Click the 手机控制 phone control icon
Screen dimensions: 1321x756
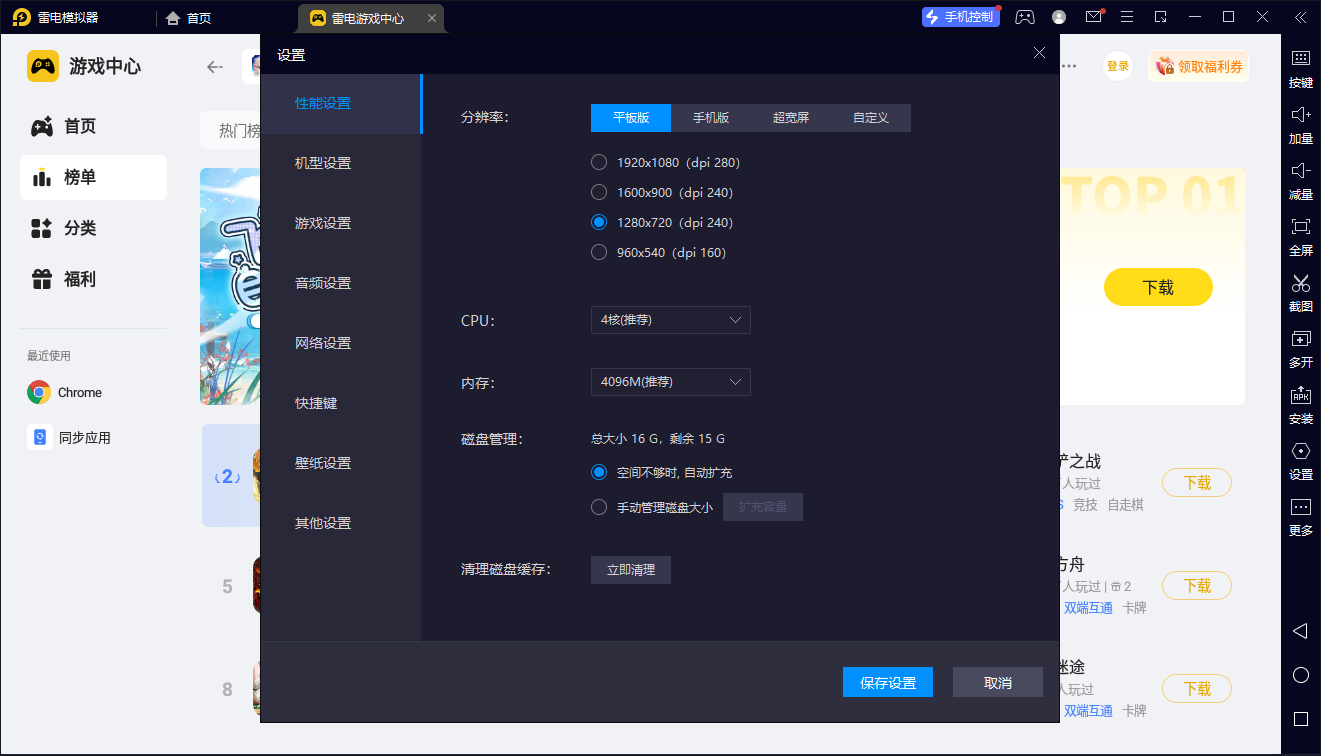point(960,16)
